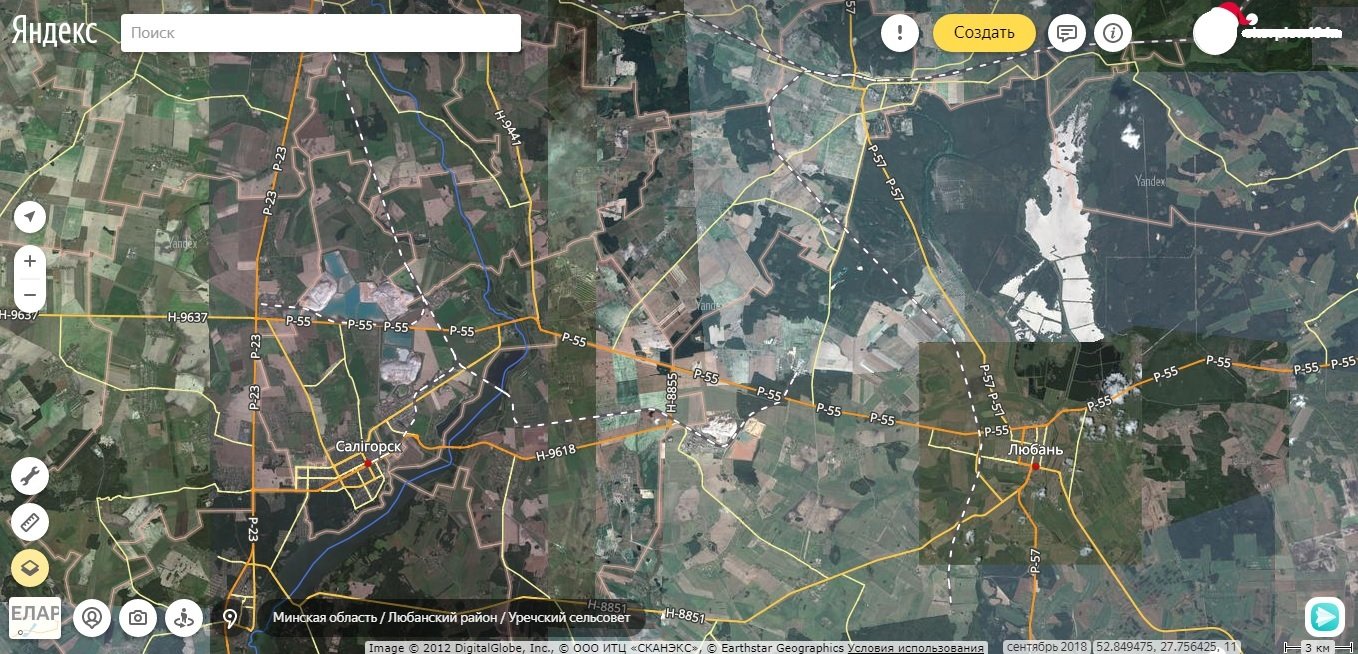Screen dimensions: 1358x654
Task: Open the info help button
Action: coord(1113,33)
